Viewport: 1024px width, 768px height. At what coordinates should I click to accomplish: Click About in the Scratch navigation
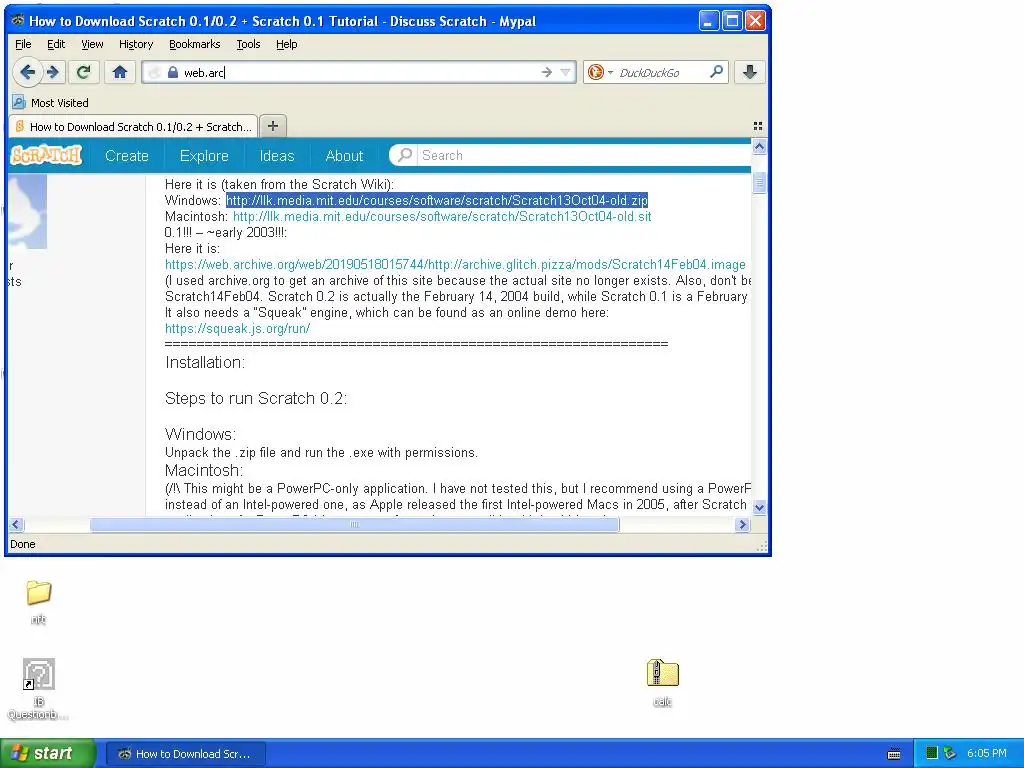click(344, 155)
